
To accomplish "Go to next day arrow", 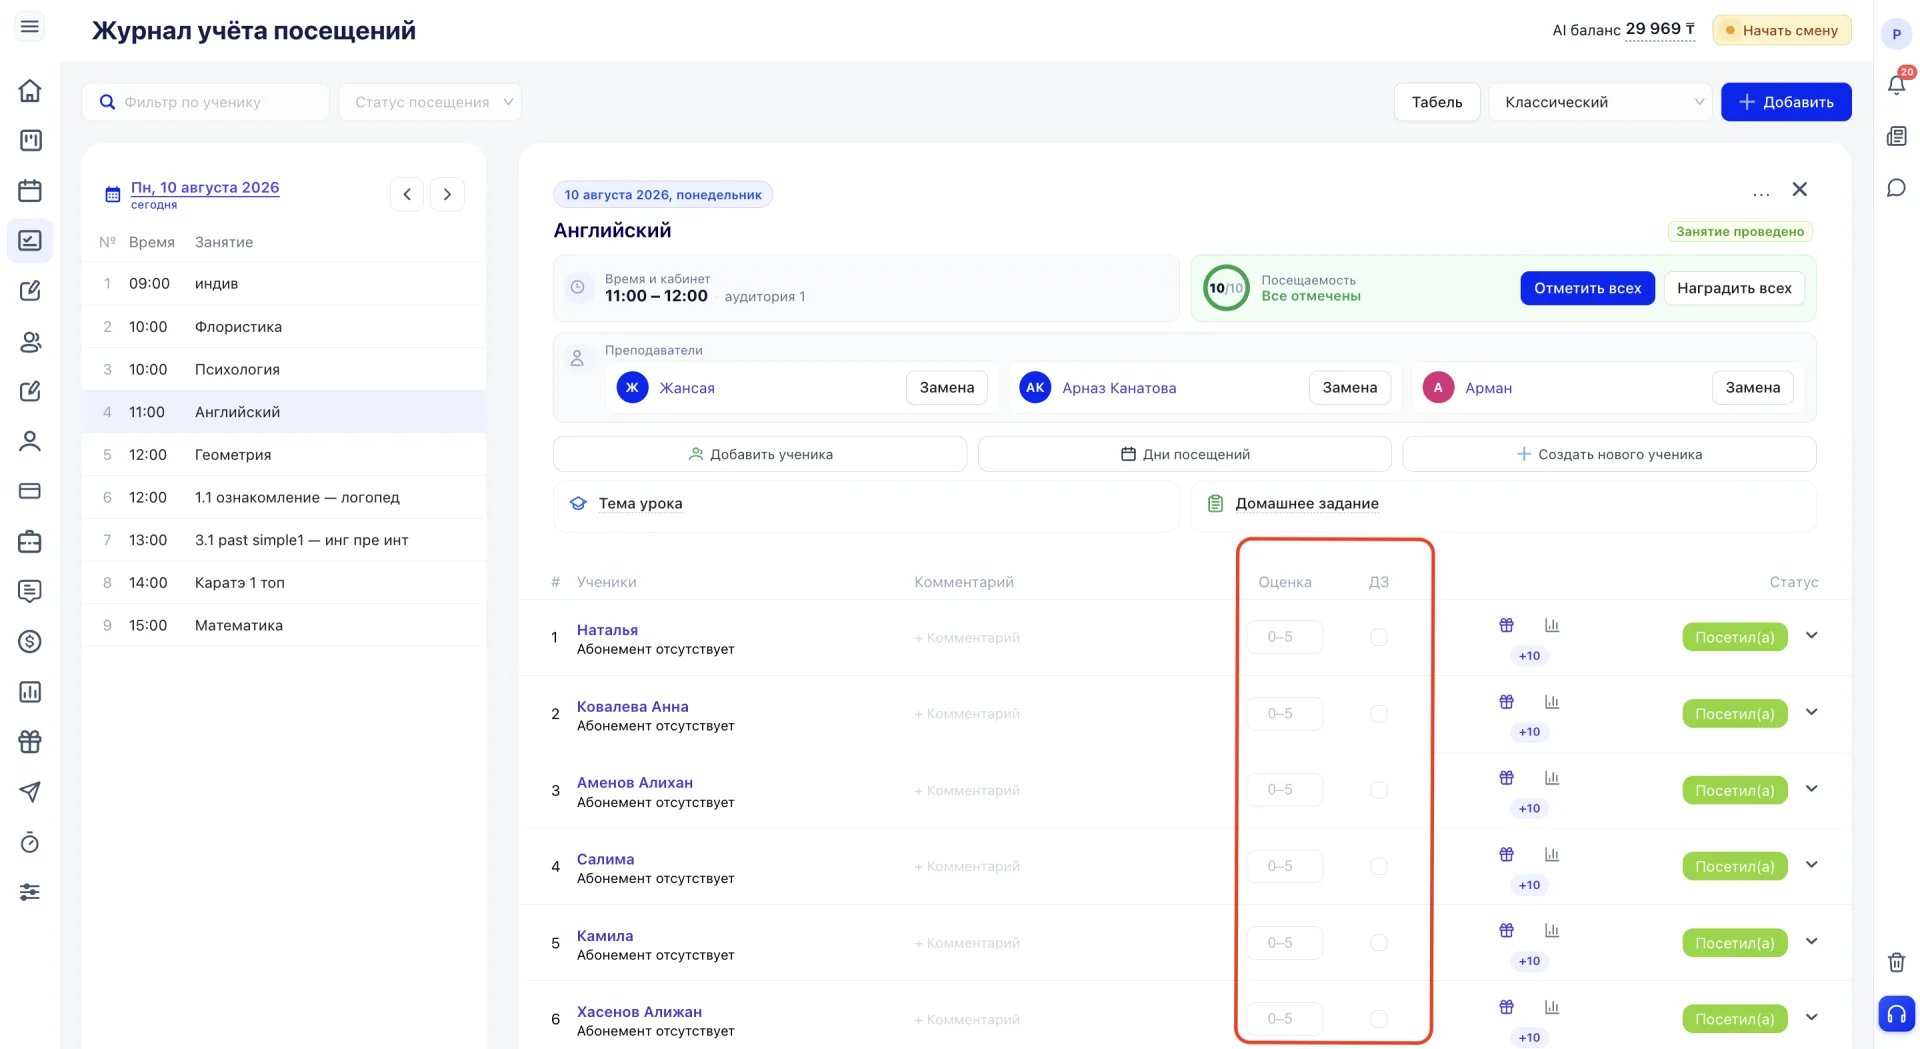I will 447,194.
